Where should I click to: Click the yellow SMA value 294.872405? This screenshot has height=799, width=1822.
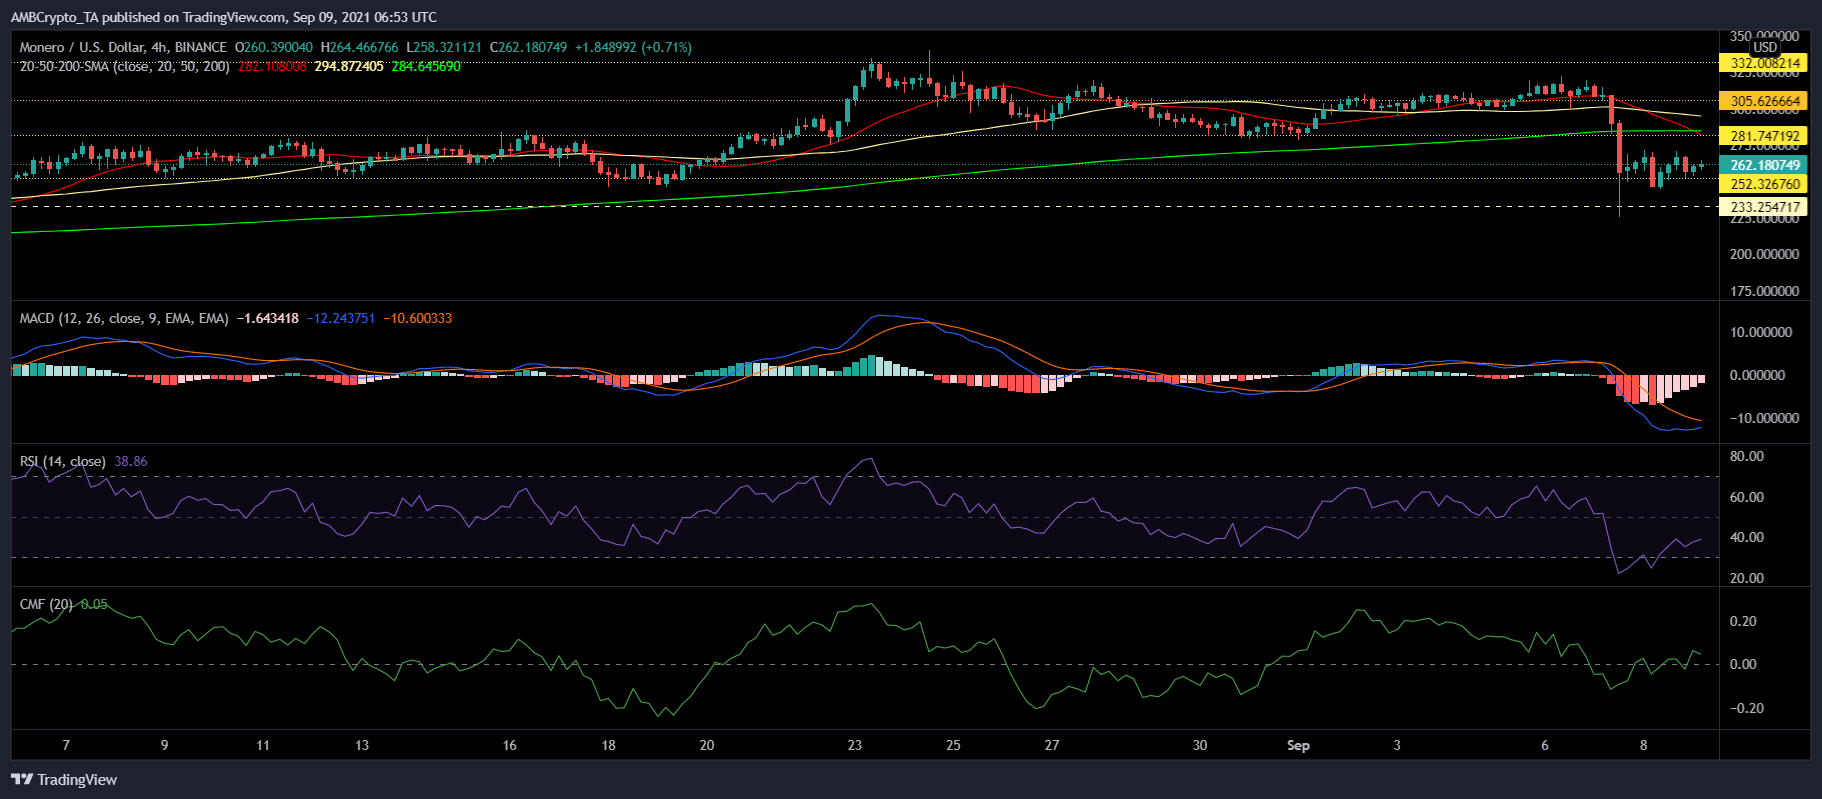tap(349, 66)
